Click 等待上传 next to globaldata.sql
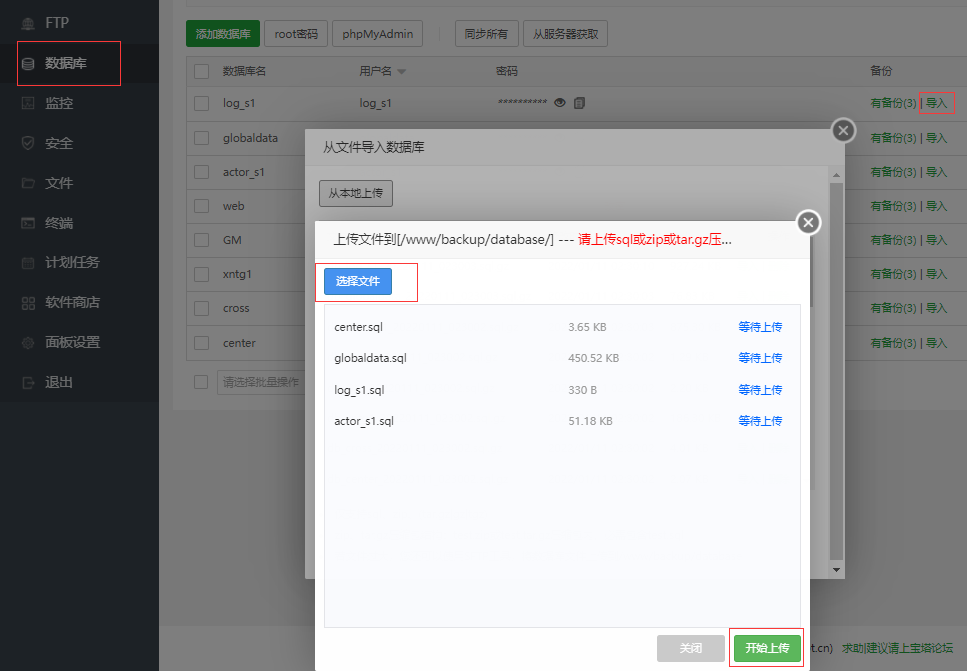967x671 pixels. pos(760,357)
